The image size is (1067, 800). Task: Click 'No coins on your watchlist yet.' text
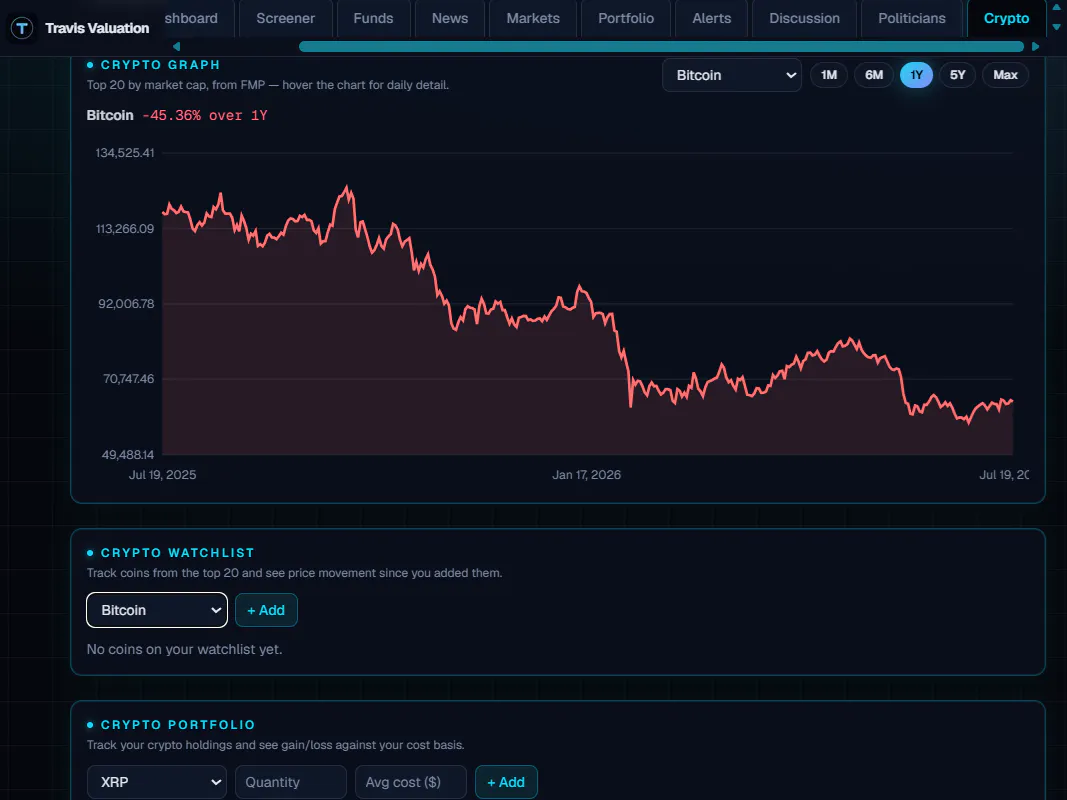(184, 650)
